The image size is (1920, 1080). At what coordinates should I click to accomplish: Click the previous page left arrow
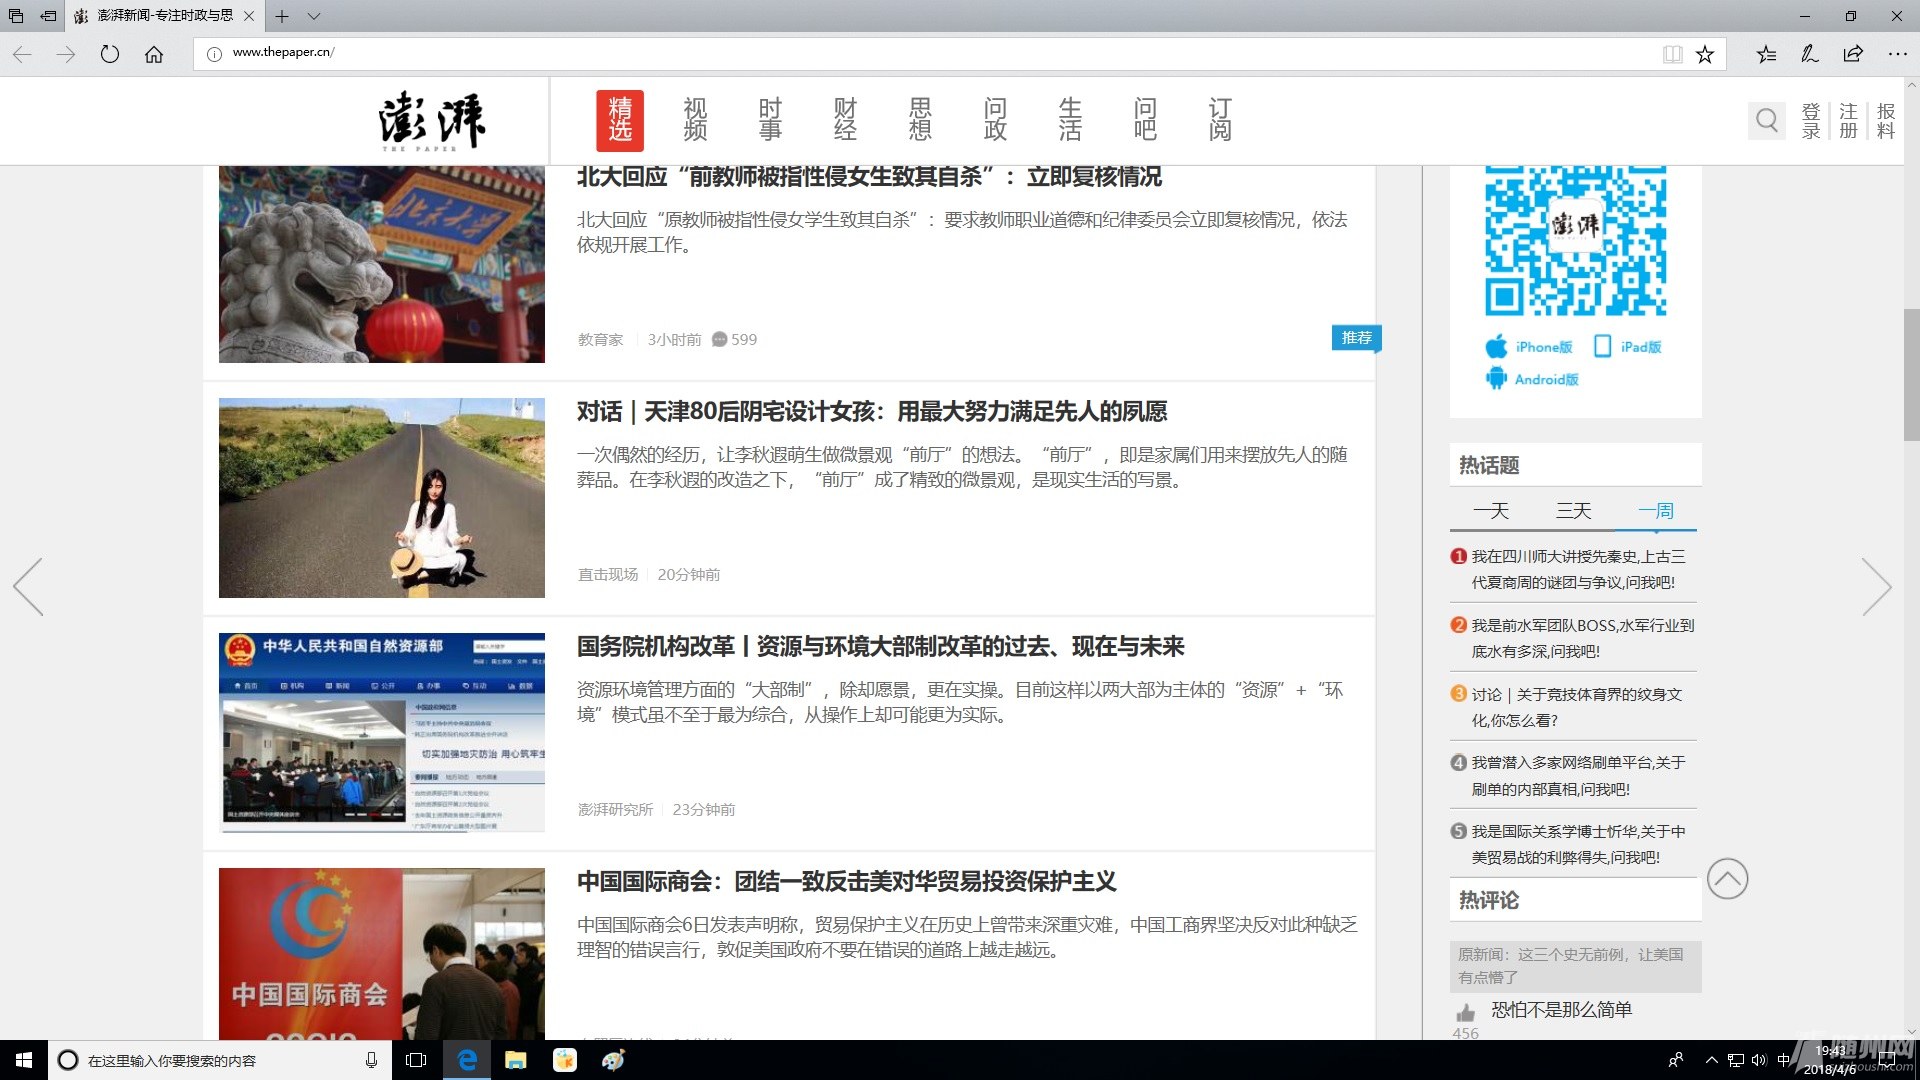pos(28,587)
